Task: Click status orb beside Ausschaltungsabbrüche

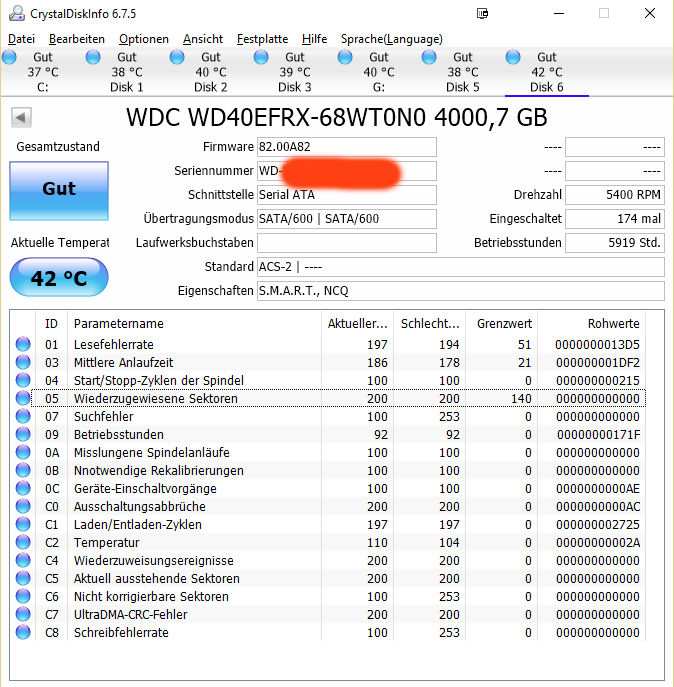Action: point(23,506)
